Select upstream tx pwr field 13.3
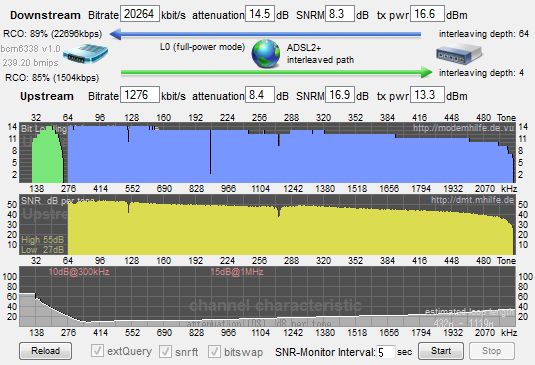The image size is (535, 365). tap(427, 94)
